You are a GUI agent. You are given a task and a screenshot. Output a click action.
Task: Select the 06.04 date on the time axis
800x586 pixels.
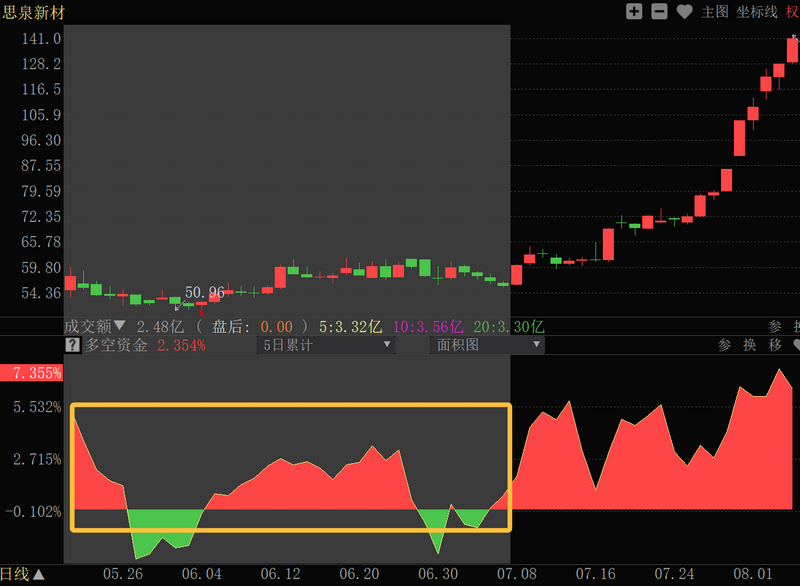[x=202, y=574]
